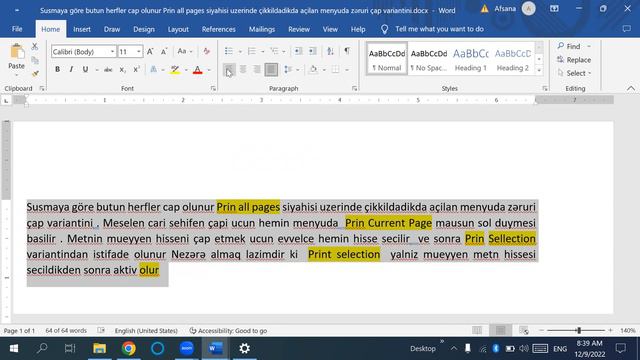Screen dimensions: 640x360
Task: Toggle show paragraph marks
Action: (347, 51)
